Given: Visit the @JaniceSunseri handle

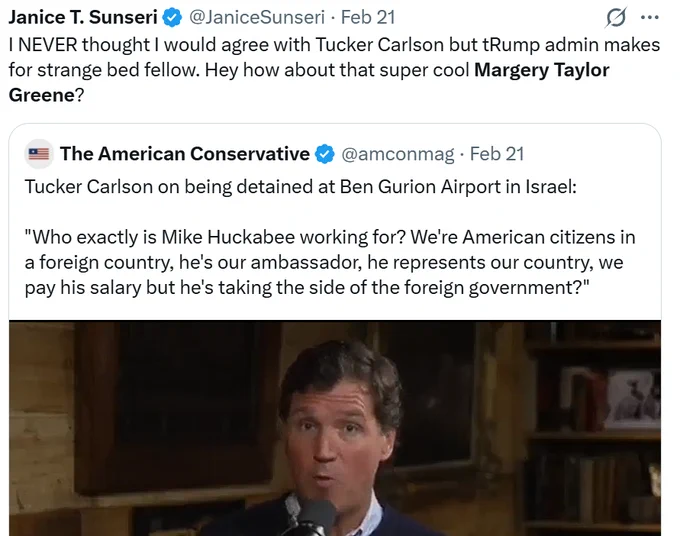Looking at the screenshot, I should pos(257,17).
